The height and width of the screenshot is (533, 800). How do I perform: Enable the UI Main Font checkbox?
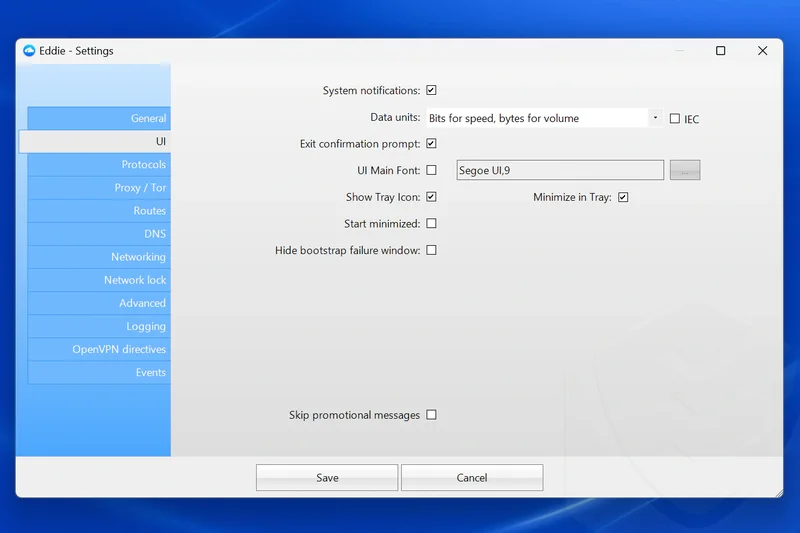click(431, 170)
